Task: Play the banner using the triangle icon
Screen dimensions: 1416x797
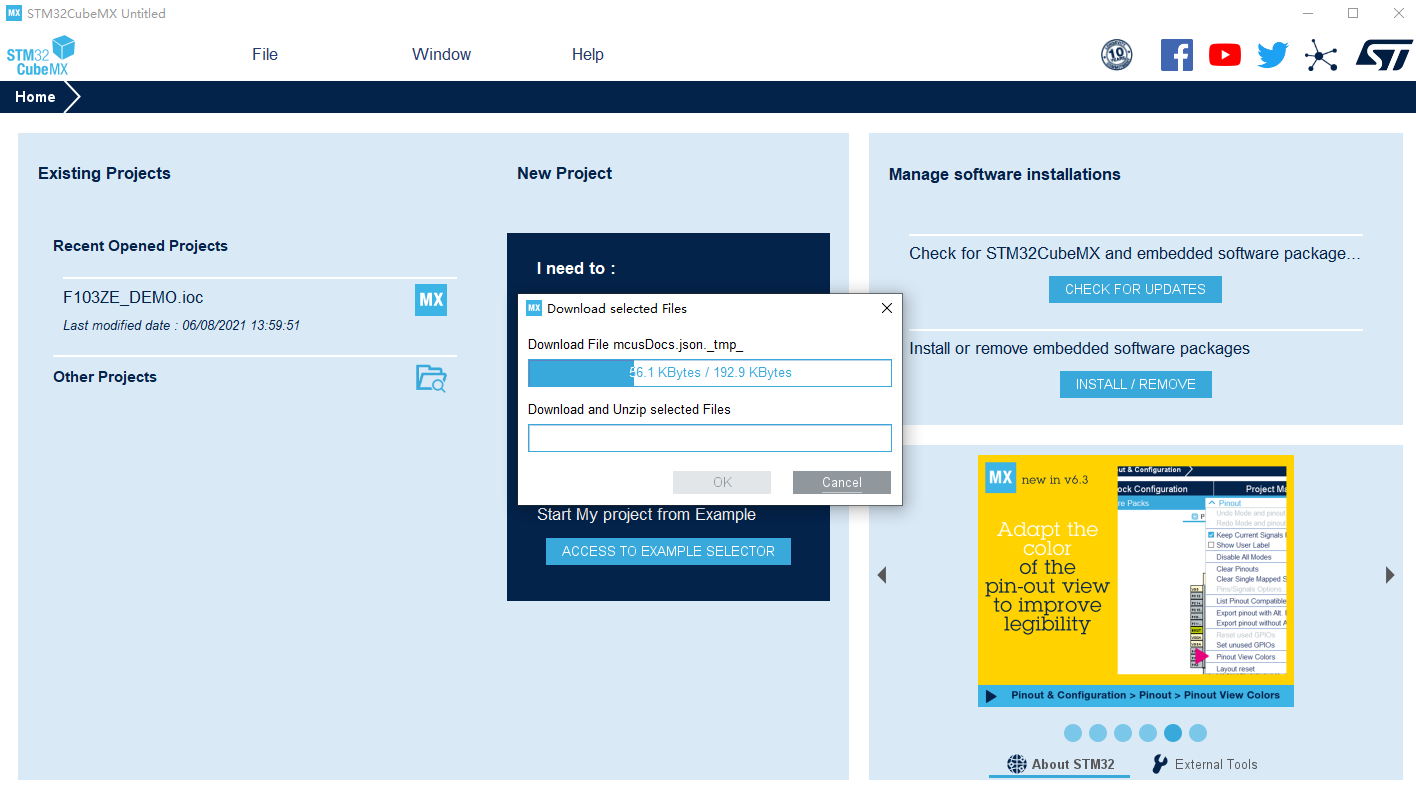Action: (991, 696)
